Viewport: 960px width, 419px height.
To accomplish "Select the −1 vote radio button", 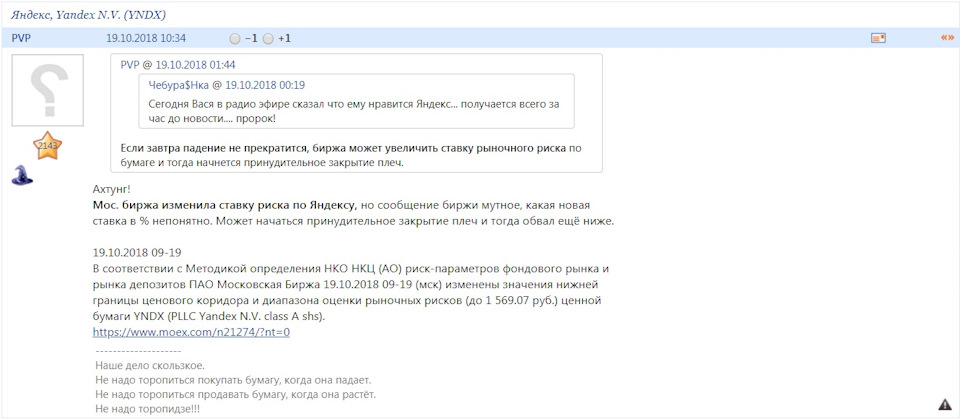I will (234, 39).
